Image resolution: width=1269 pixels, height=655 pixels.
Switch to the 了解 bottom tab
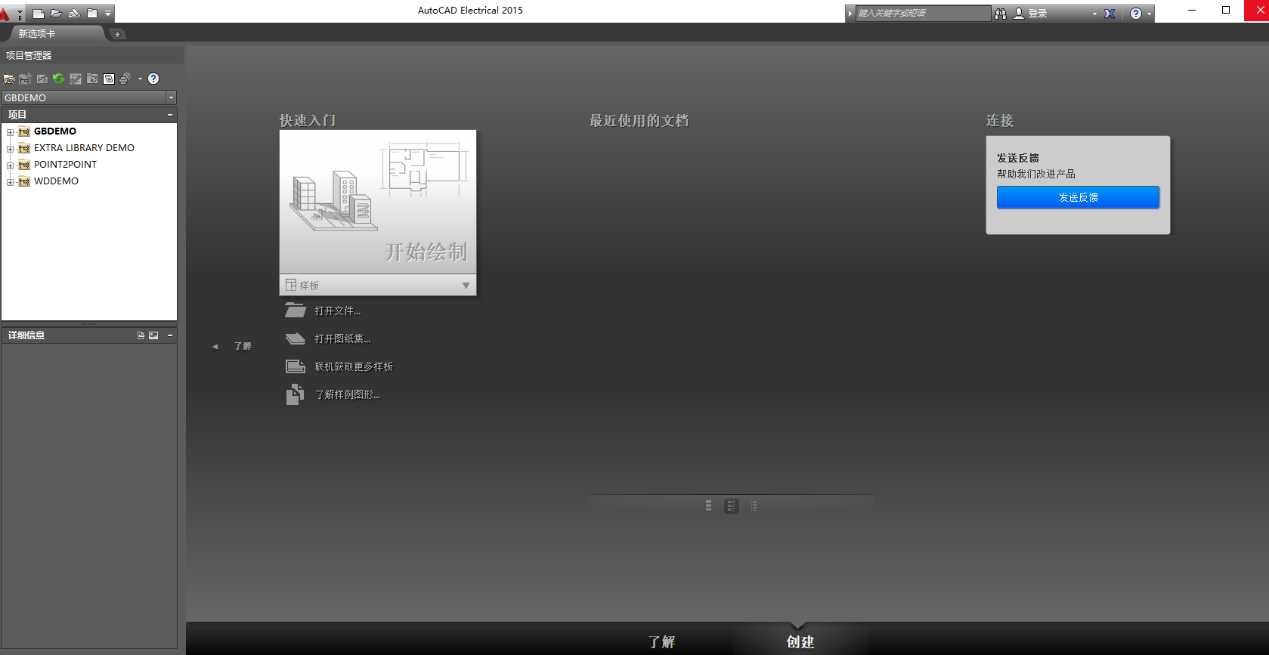pyautogui.click(x=661, y=642)
